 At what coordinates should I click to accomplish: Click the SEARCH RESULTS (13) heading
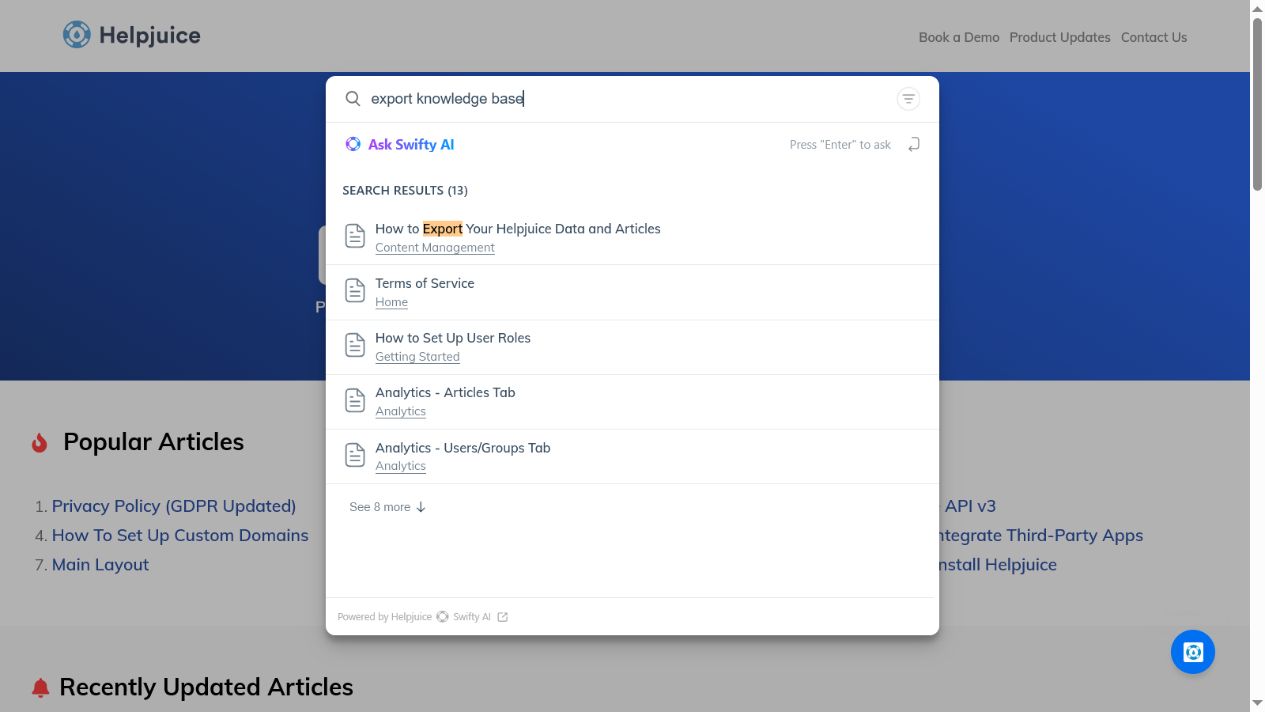(x=405, y=190)
